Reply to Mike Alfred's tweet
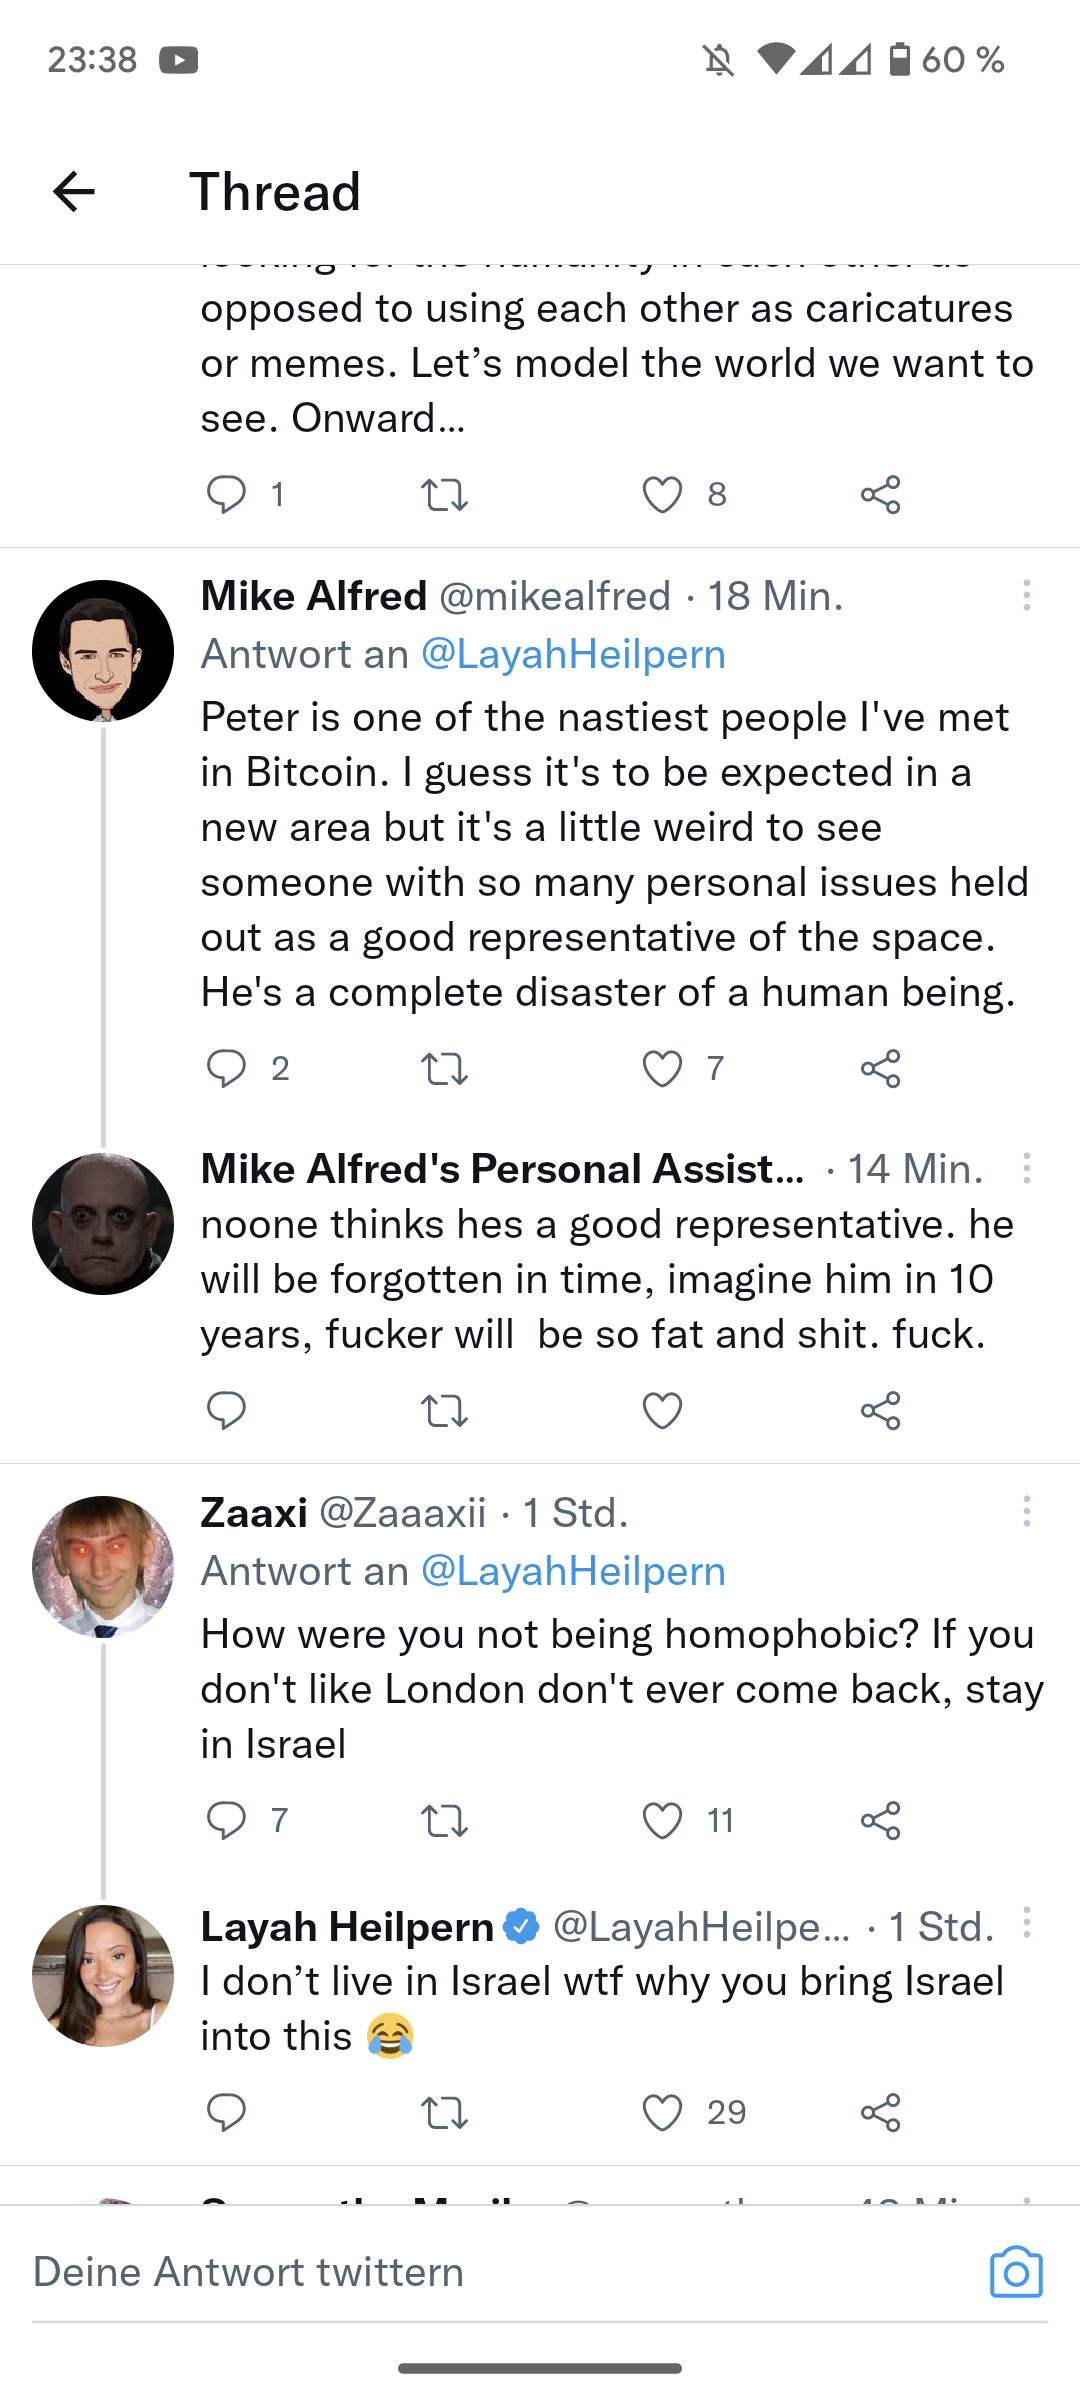Image resolution: width=1080 pixels, height=2400 pixels. 226,1068
